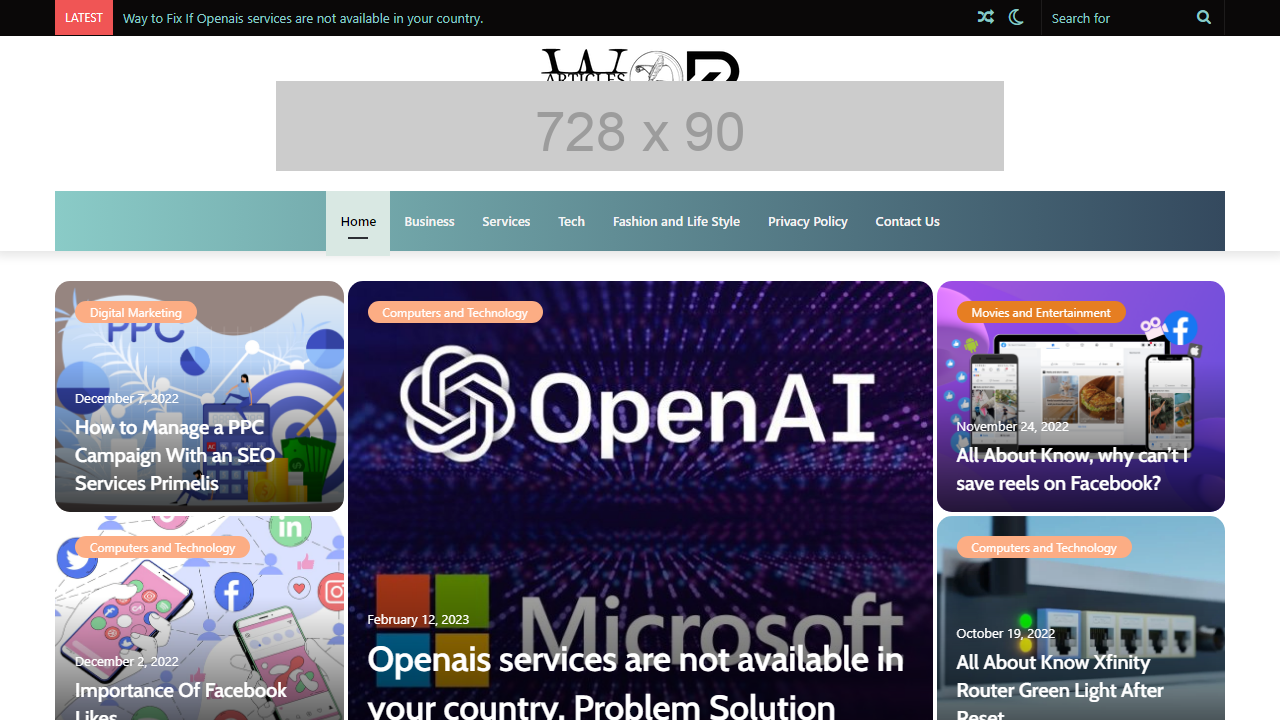1280x720 pixels.
Task: Open the 'save reels on Facebook' article
Action: [x=1072, y=469]
